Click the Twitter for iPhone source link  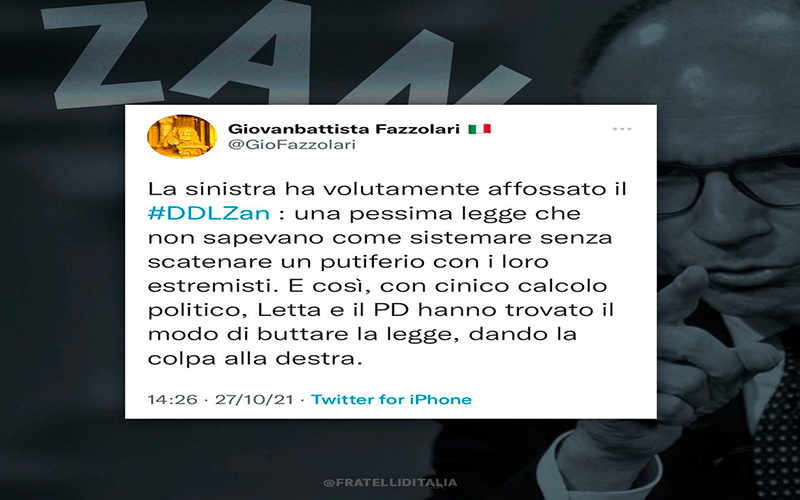point(391,399)
